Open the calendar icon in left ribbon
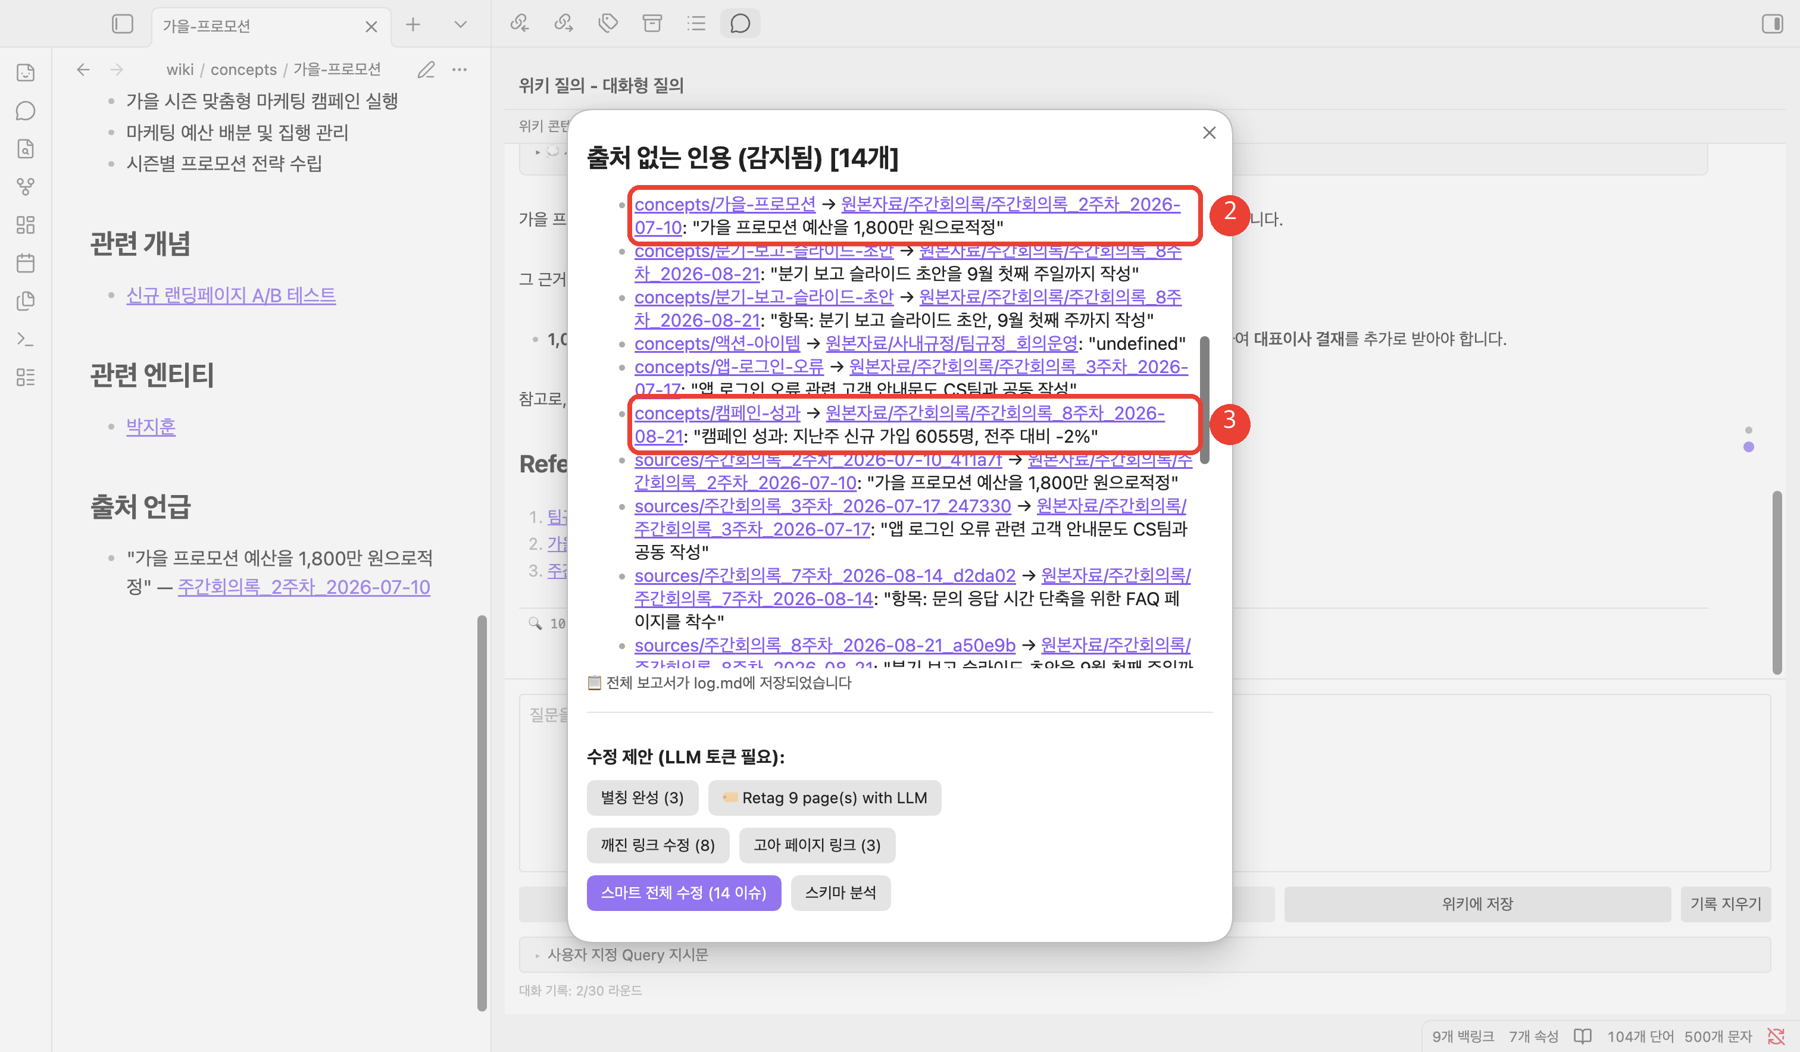The height and width of the screenshot is (1052, 1800). [x=26, y=263]
